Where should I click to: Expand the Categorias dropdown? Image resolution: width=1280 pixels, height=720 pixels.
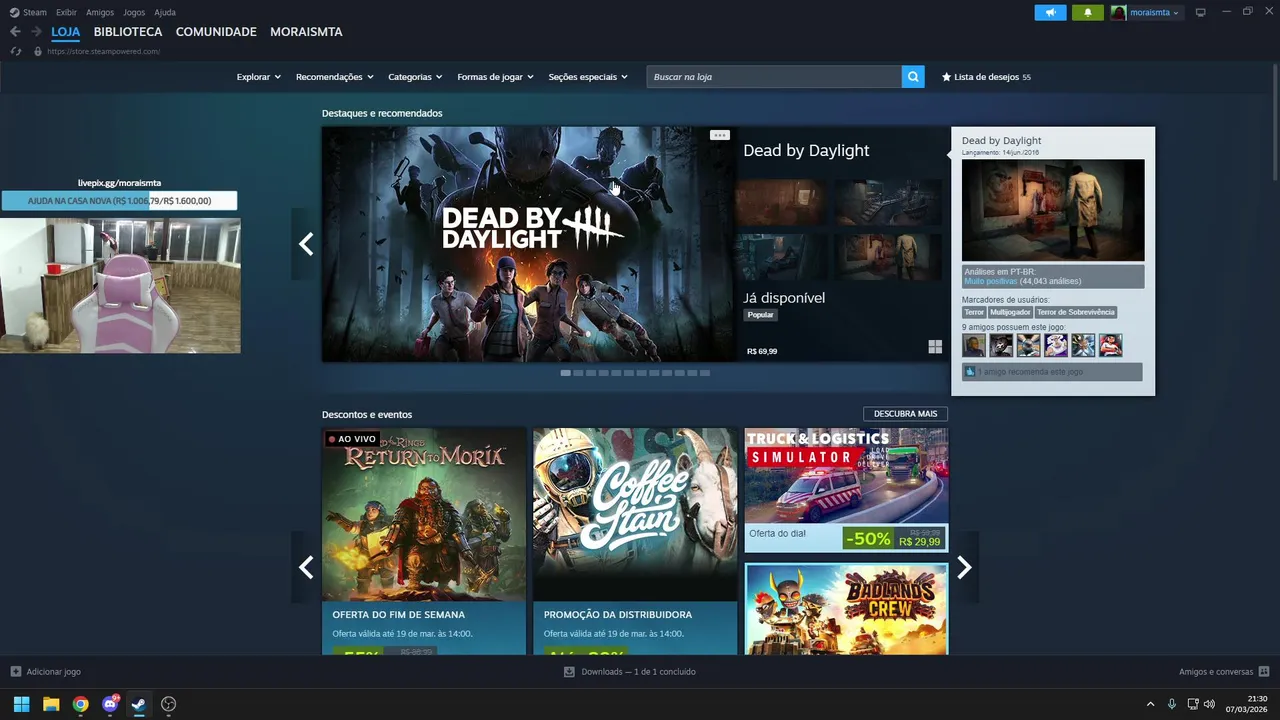pos(415,77)
